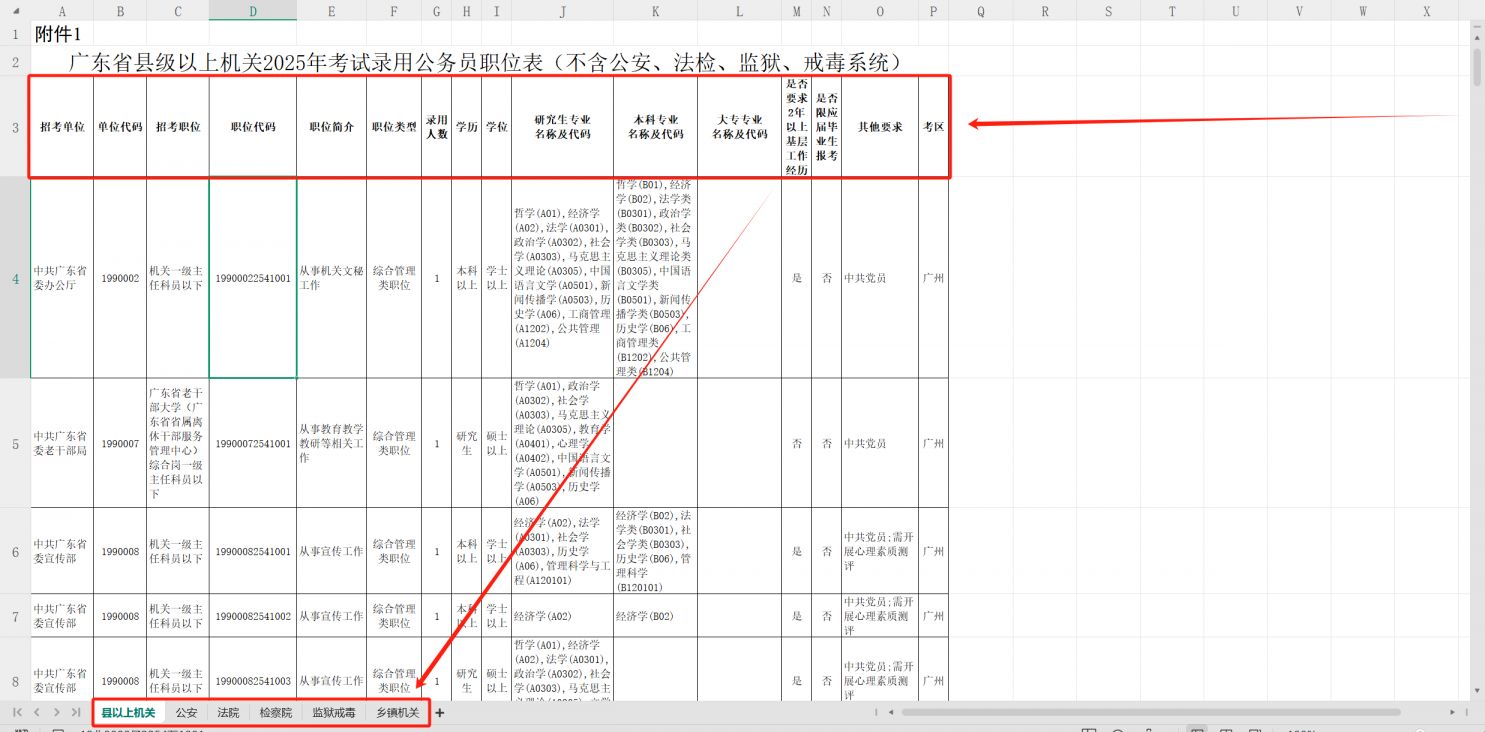The image size is (1485, 732).
Task: Click the 本科专业名称及代码 header cell
Action: tap(655, 128)
